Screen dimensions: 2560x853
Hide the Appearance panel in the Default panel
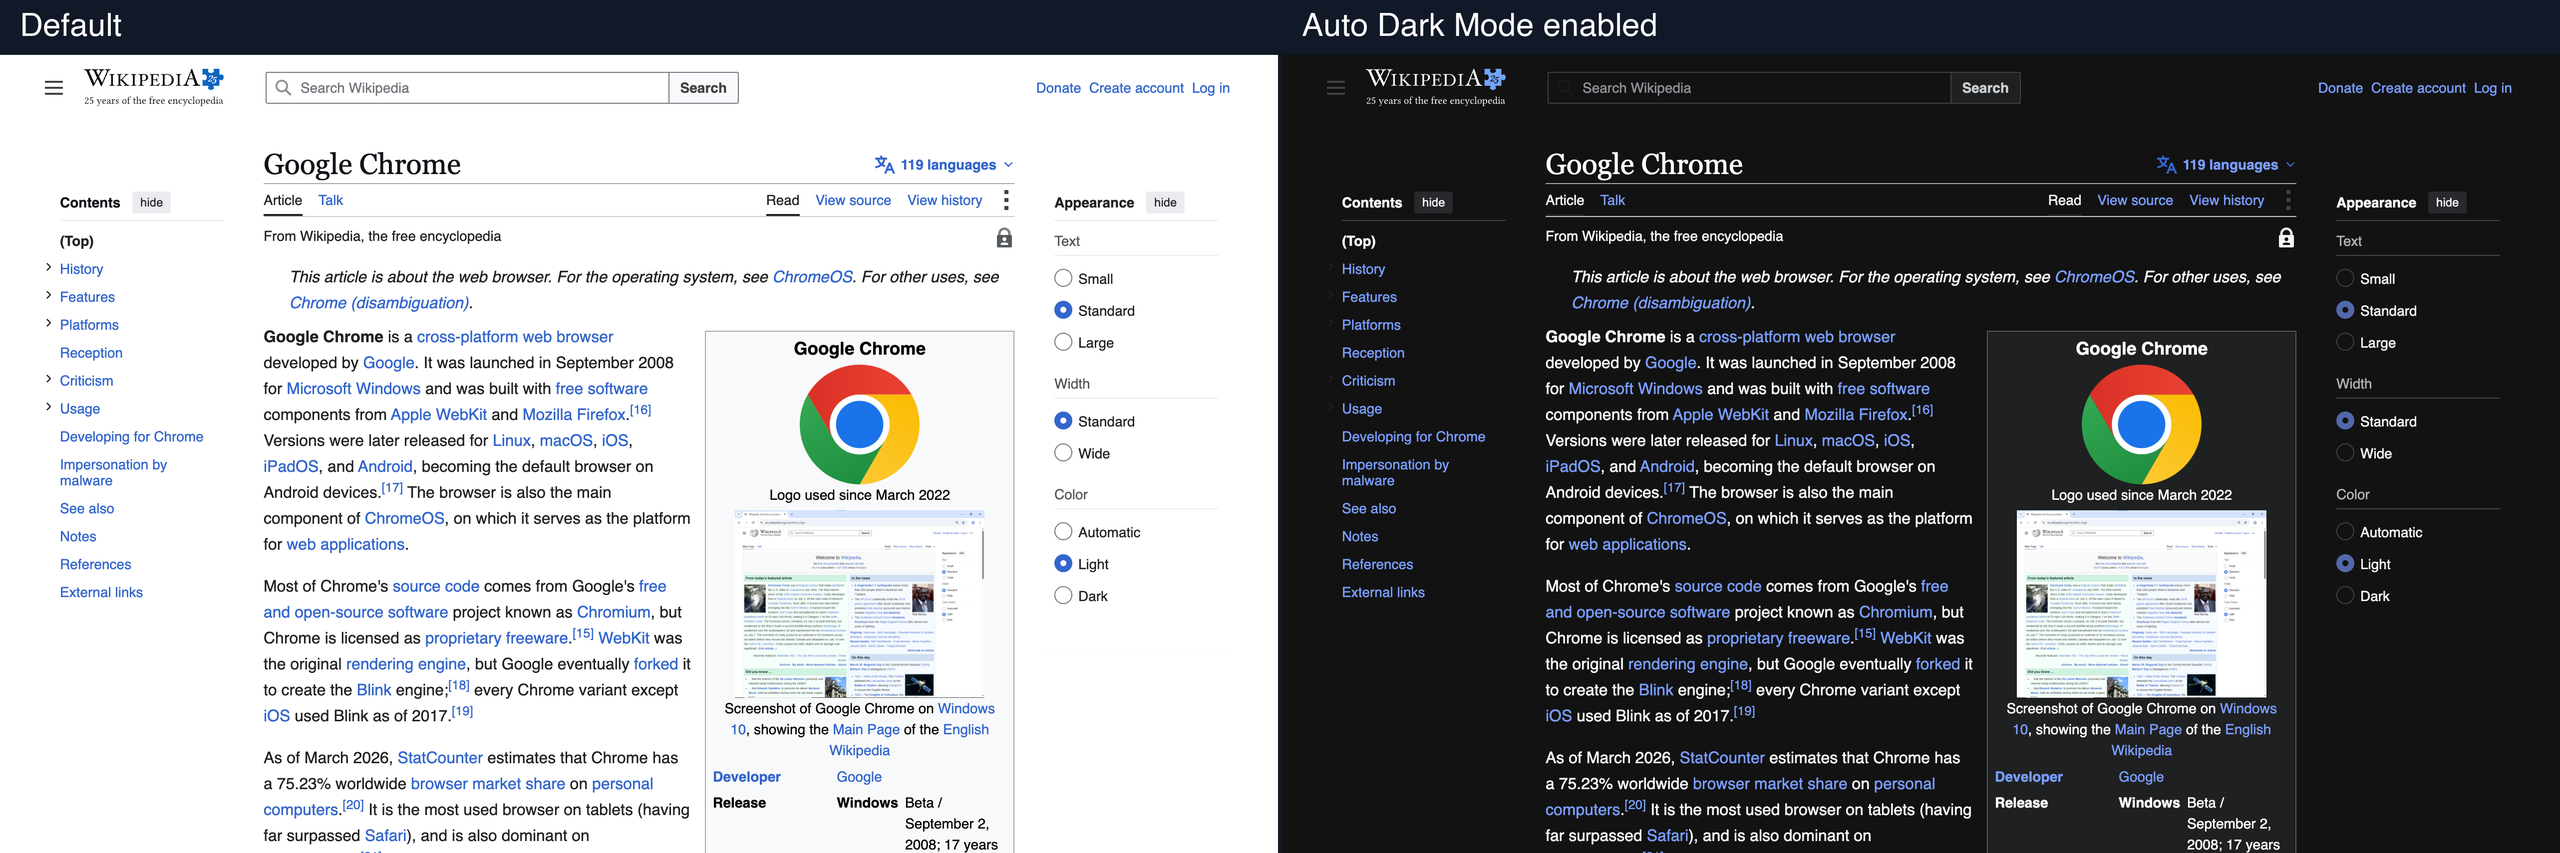1165,202
